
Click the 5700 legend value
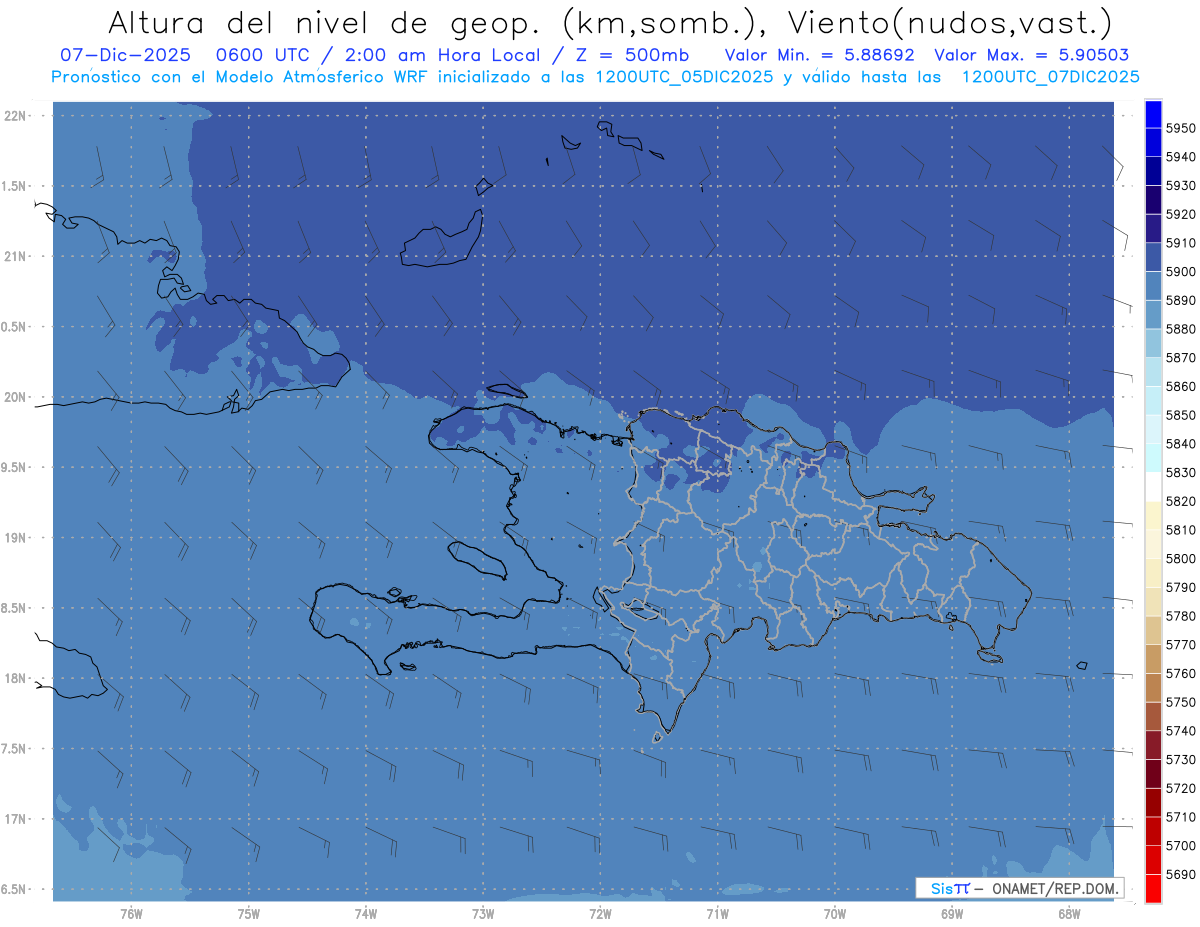pyautogui.click(x=1180, y=846)
